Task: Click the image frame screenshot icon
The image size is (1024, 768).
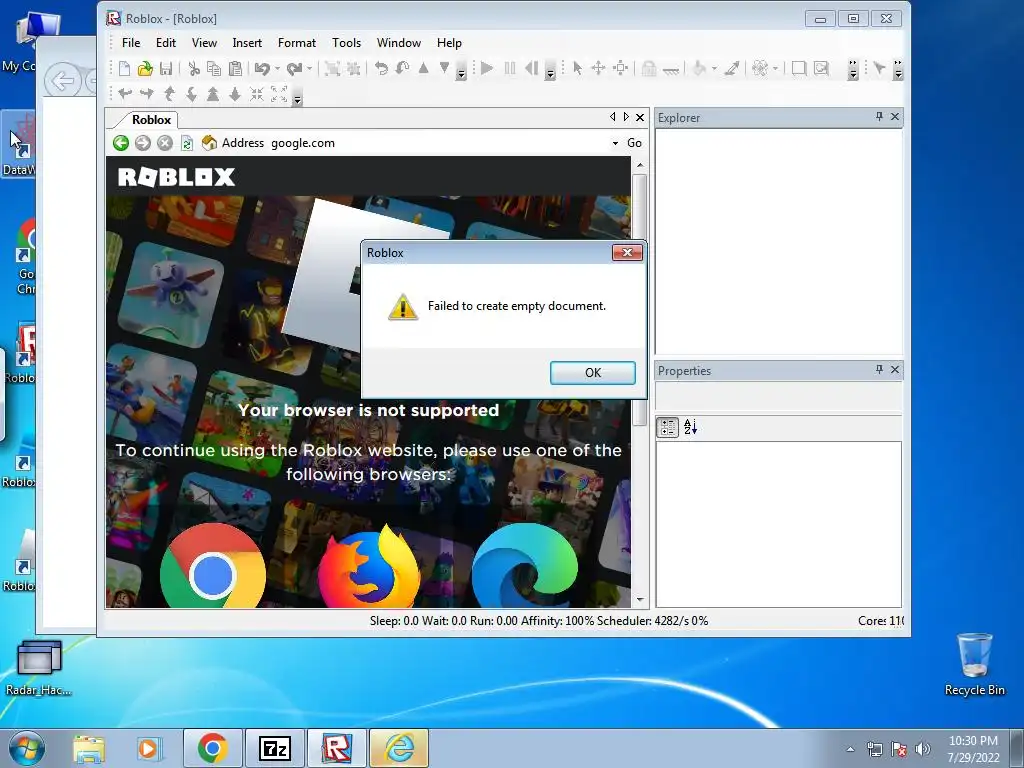Action: pyautogui.click(x=821, y=68)
